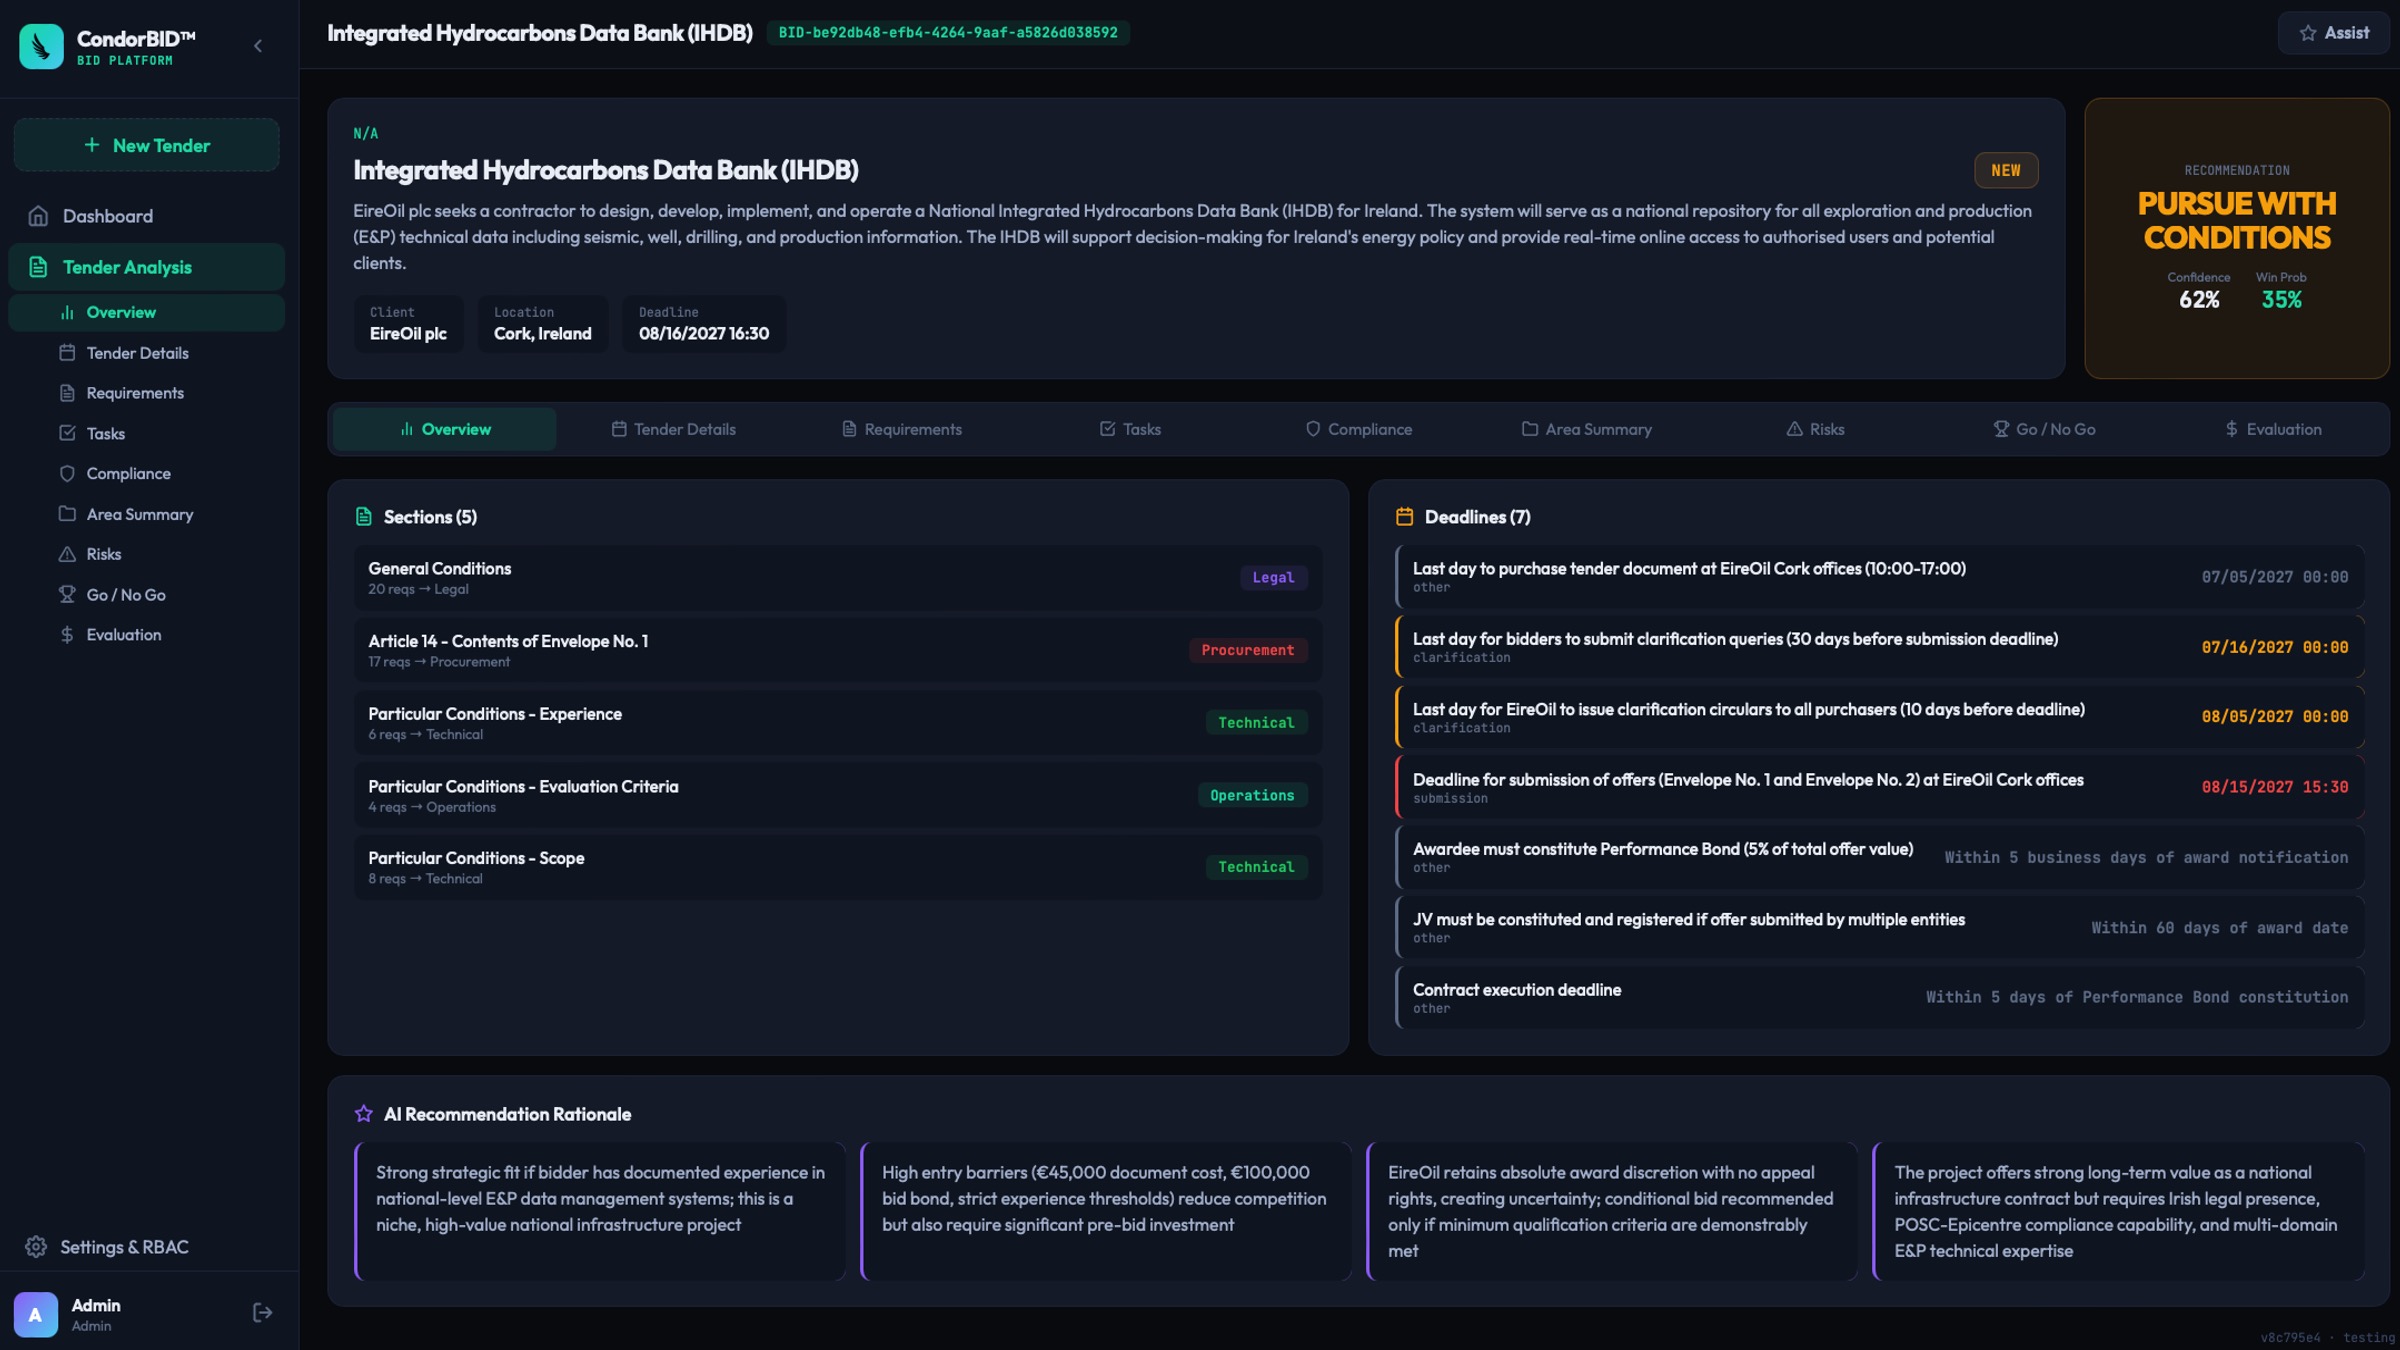Click the 62% Confidence value
Image resolution: width=2400 pixels, height=1350 pixels.
(2199, 300)
